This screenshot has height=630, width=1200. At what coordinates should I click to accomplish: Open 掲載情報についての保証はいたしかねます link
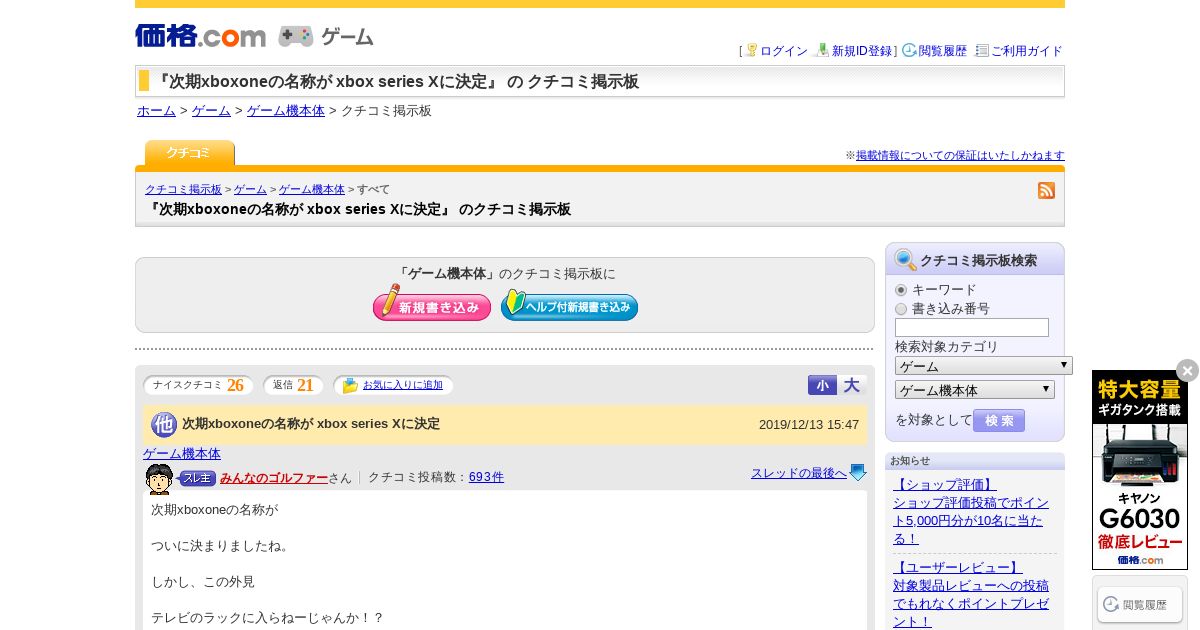click(x=960, y=155)
